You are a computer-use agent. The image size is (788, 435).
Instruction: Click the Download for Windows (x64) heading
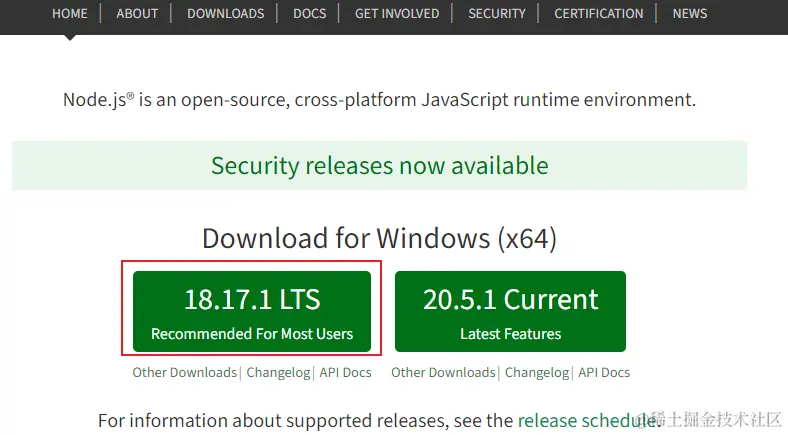tap(379, 238)
